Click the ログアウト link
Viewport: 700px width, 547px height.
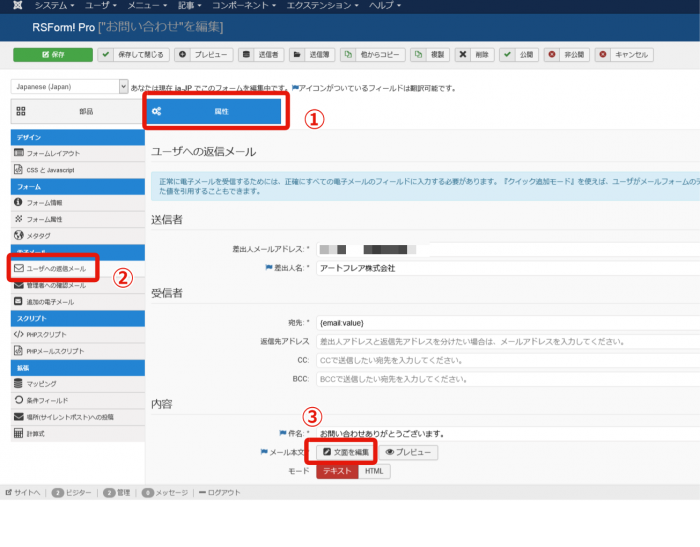(x=220, y=493)
